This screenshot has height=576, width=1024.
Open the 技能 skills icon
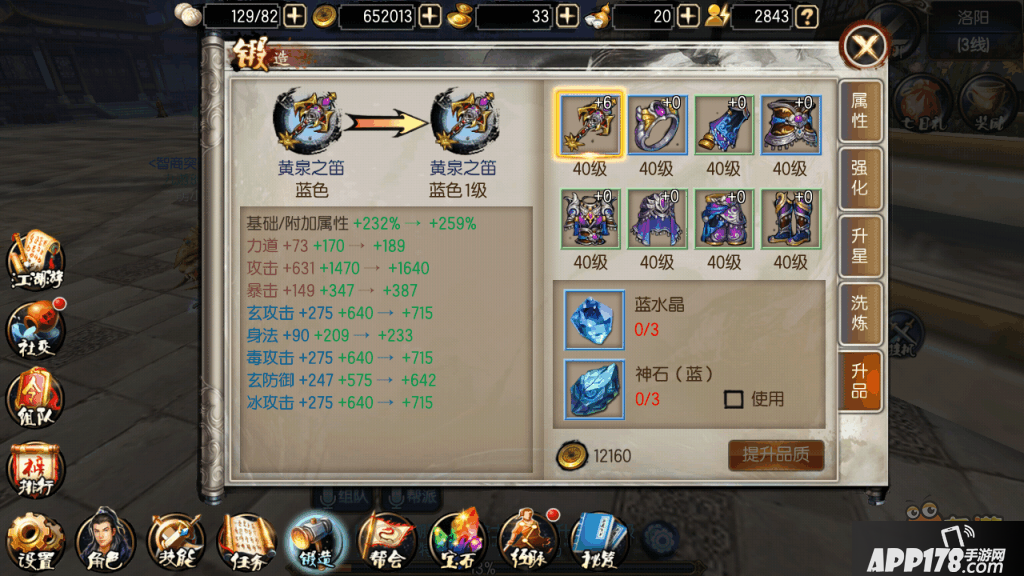click(x=176, y=541)
